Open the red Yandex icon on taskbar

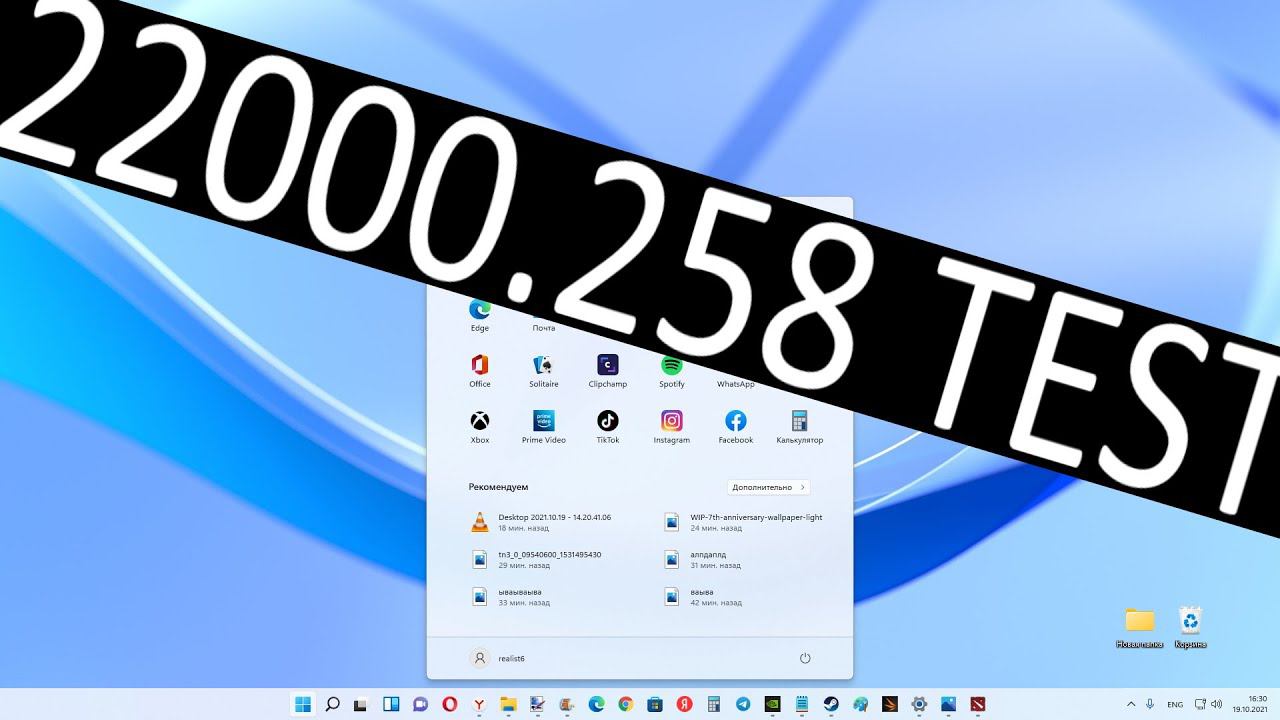(x=685, y=704)
